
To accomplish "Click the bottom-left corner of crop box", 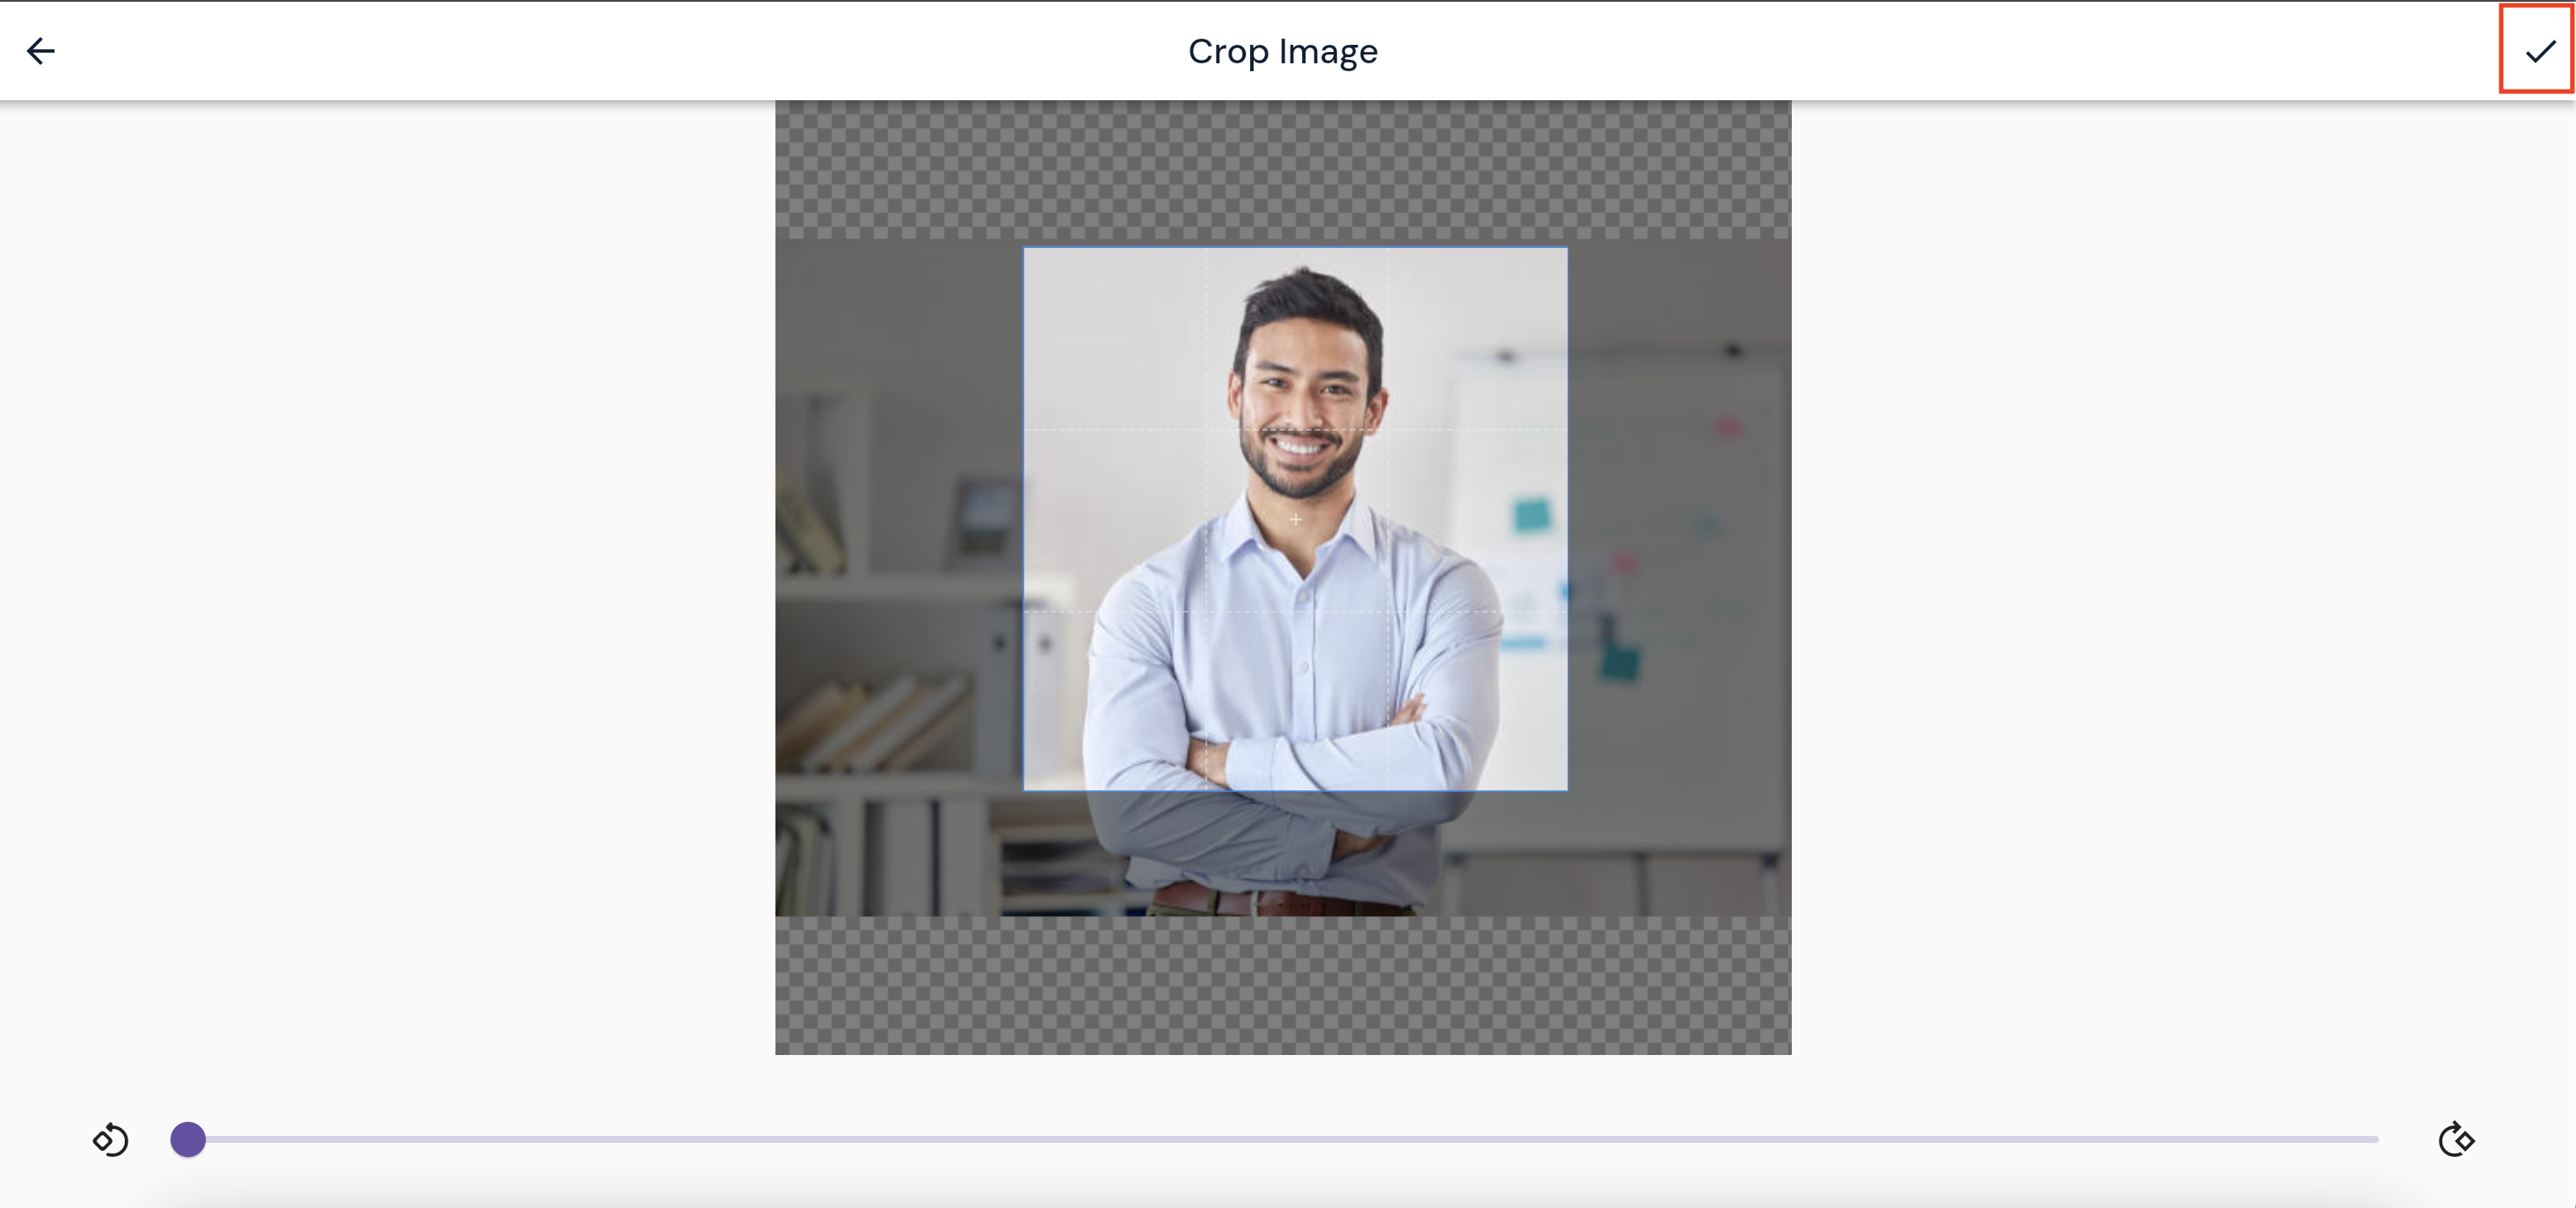I will coord(1024,790).
